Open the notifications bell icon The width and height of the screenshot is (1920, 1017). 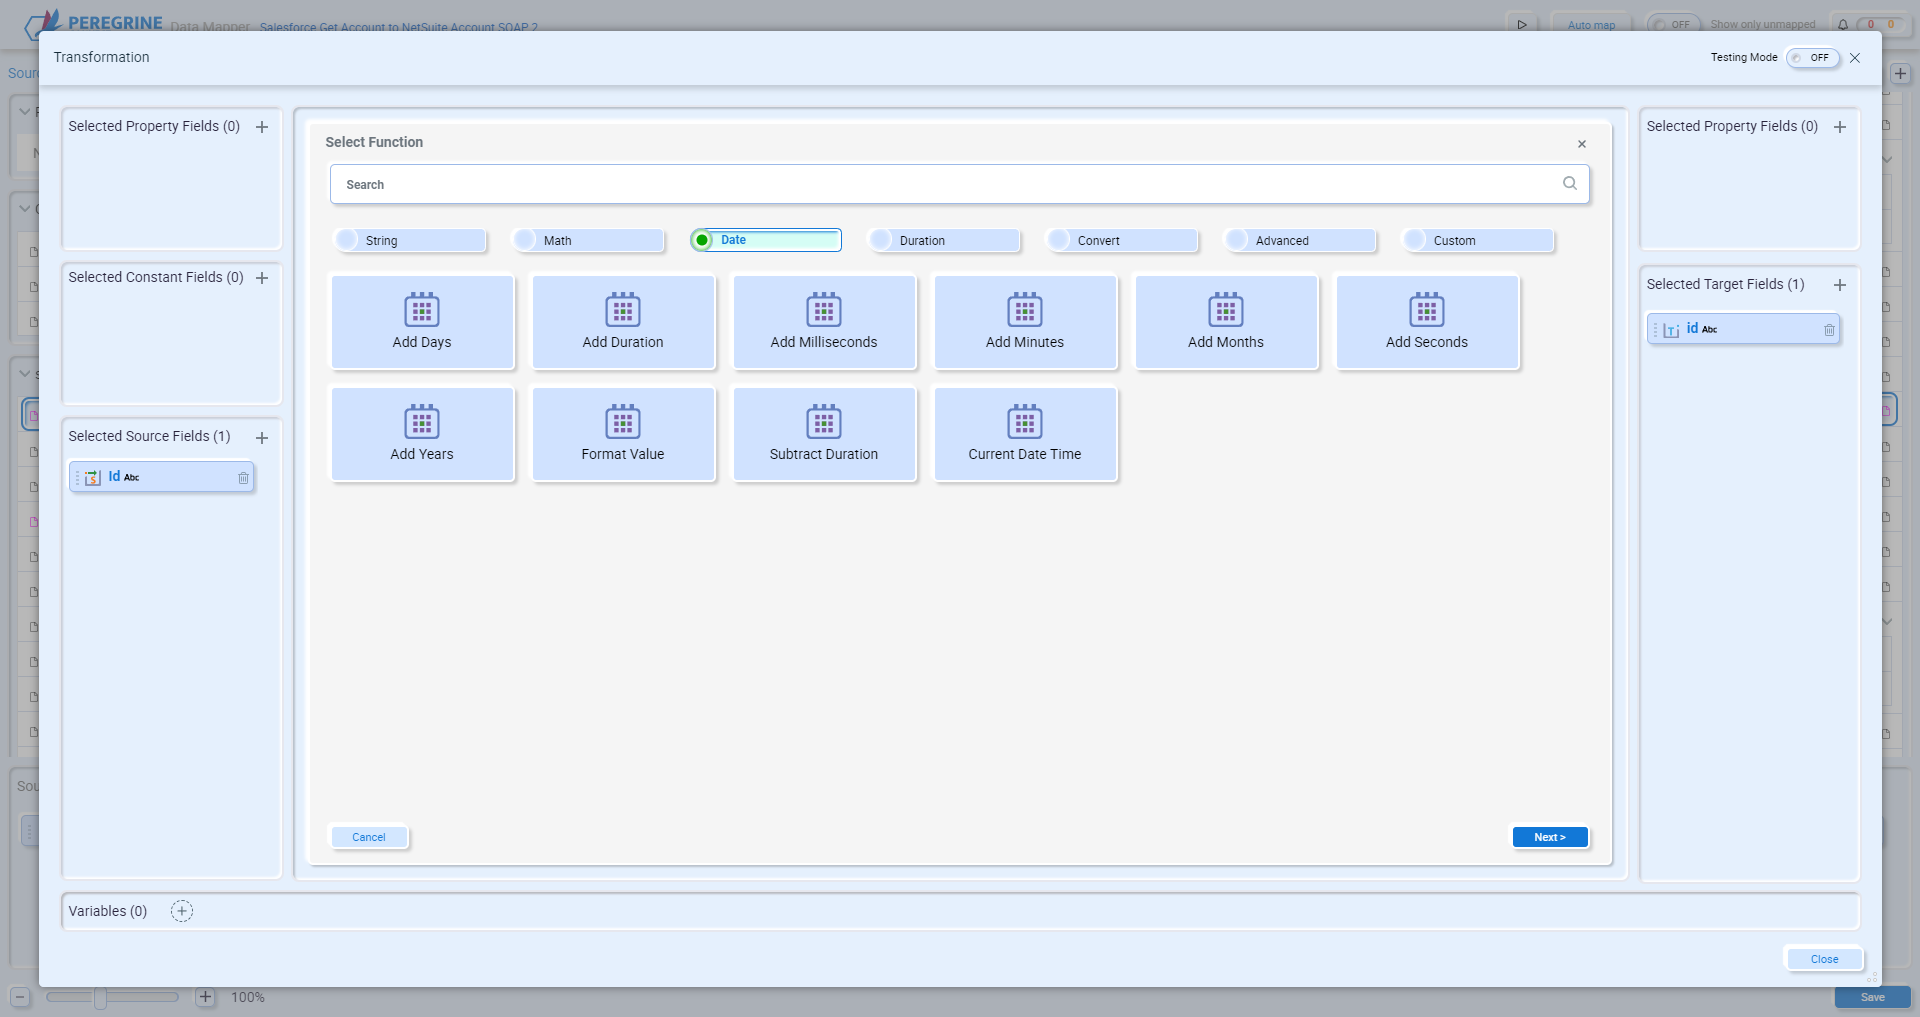coord(1843,25)
